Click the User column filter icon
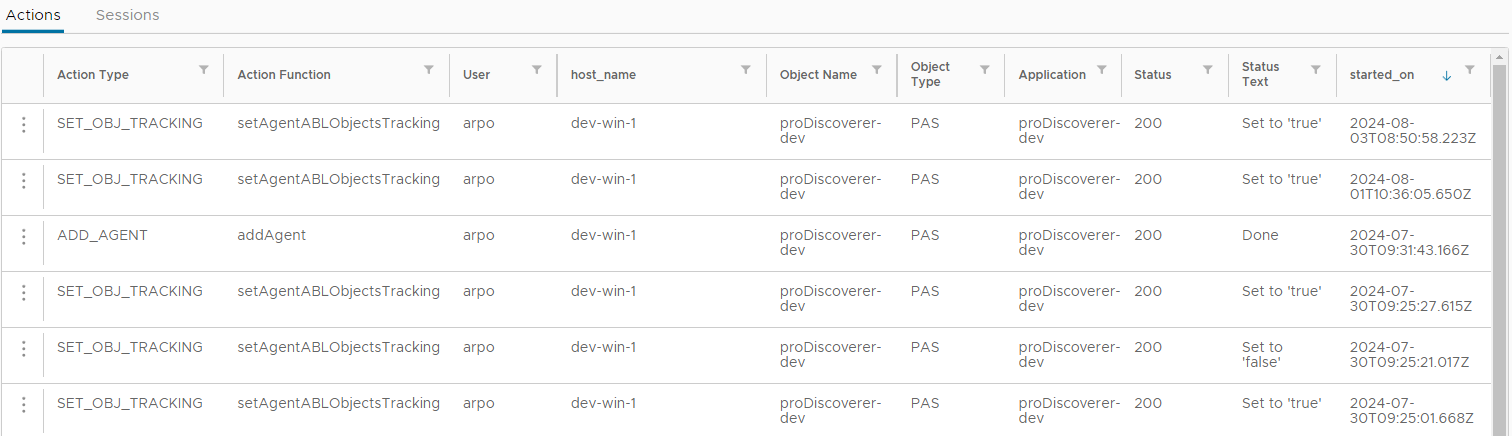Screen dimensions: 1512x436 (x=536, y=70)
